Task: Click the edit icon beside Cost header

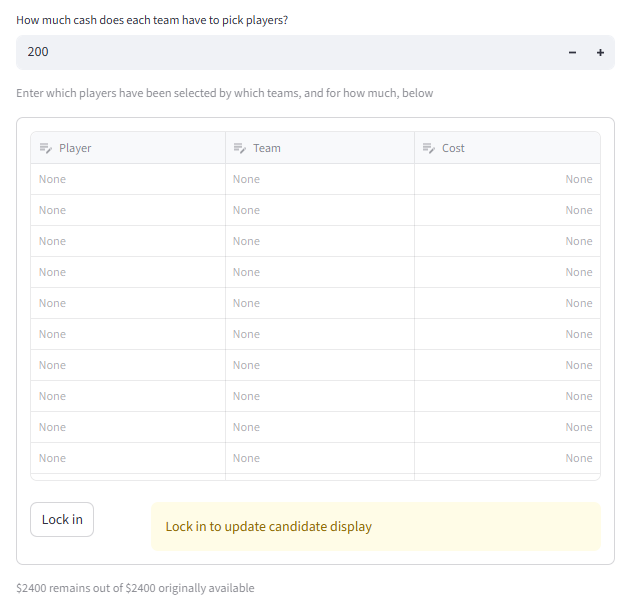Action: [428, 148]
